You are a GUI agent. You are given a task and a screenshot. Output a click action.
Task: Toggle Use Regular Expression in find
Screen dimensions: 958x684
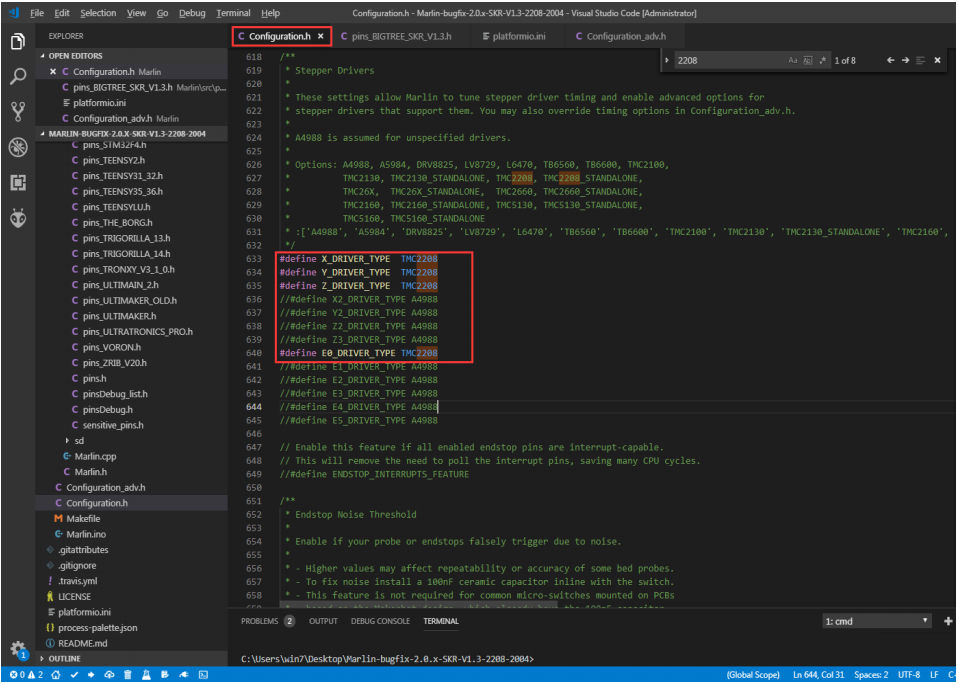[x=824, y=61]
